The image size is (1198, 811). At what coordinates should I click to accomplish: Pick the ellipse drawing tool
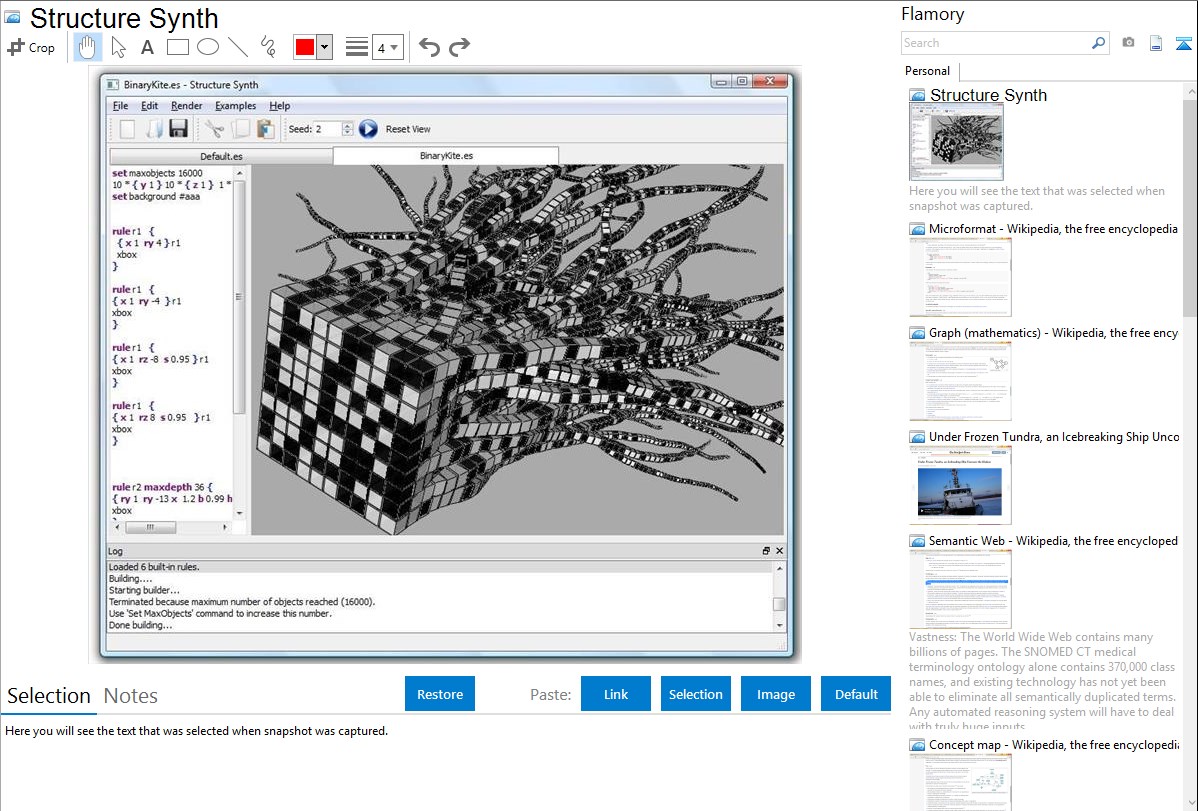(208, 47)
